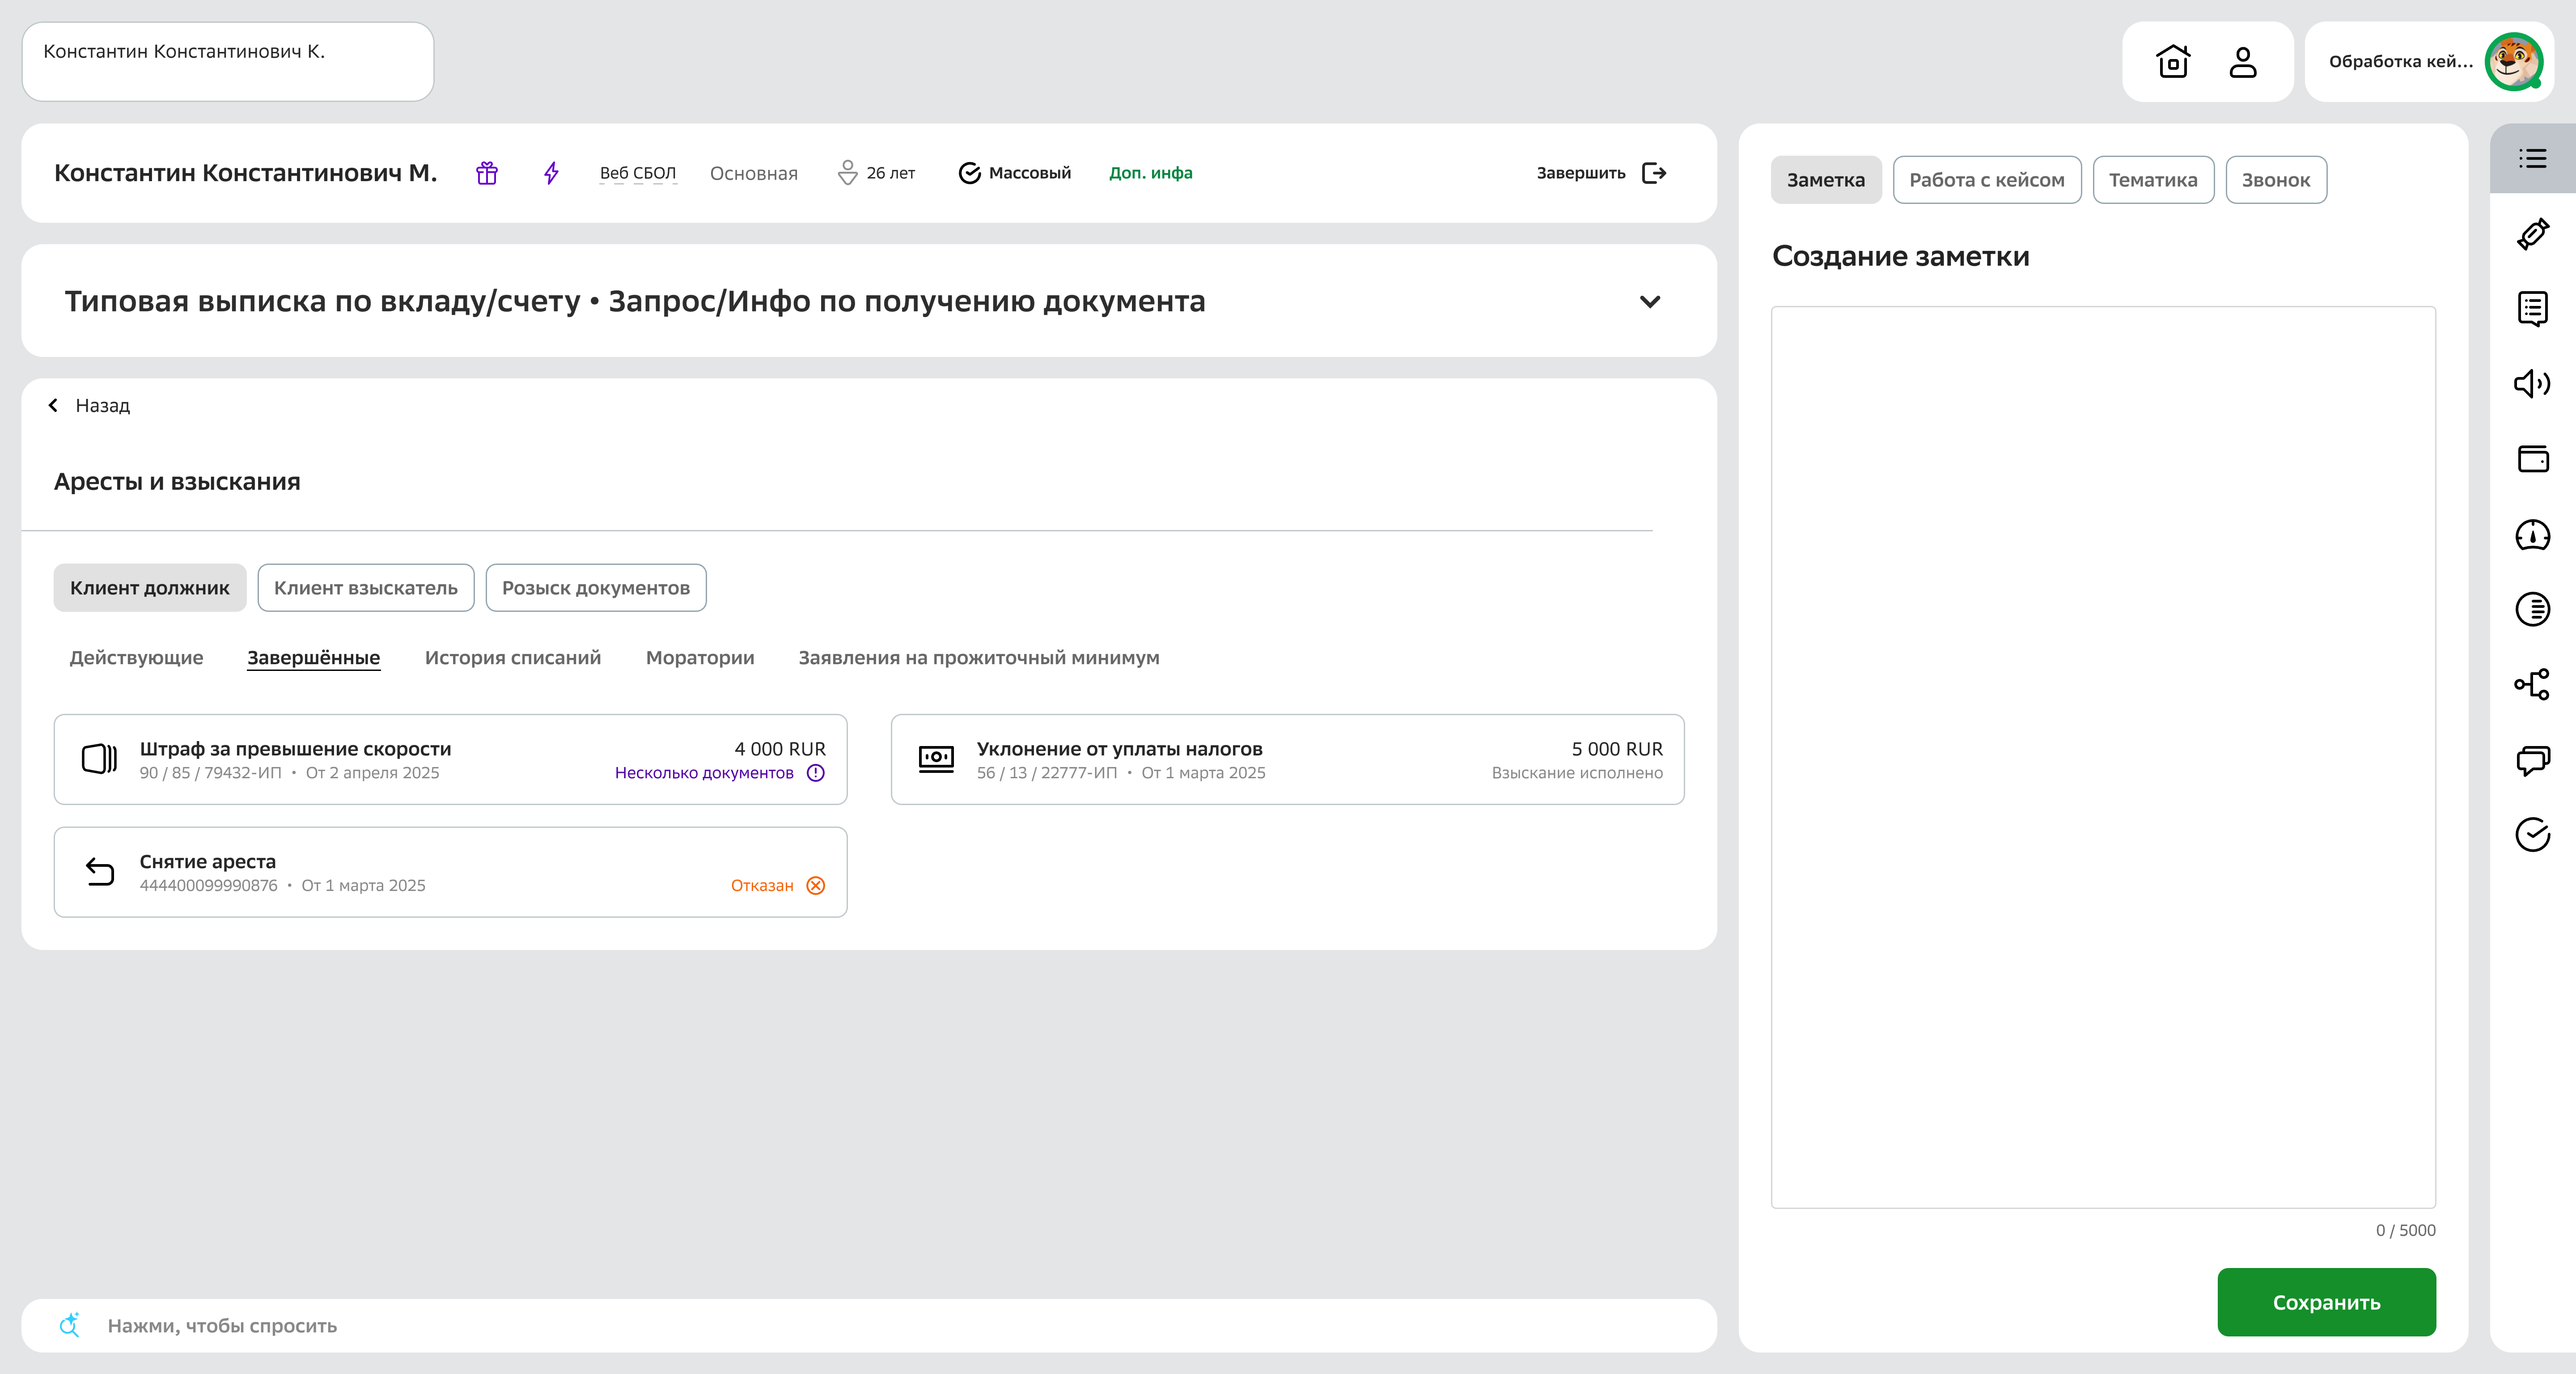
Task: Click the gift icon next to the client name
Action: coord(487,172)
